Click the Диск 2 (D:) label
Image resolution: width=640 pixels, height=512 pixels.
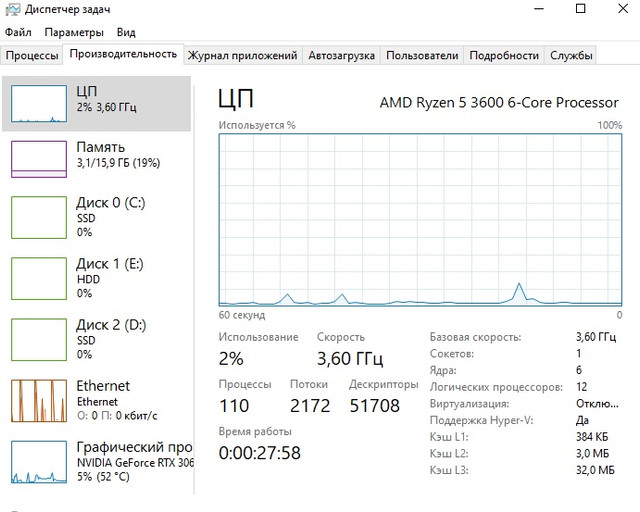111,325
